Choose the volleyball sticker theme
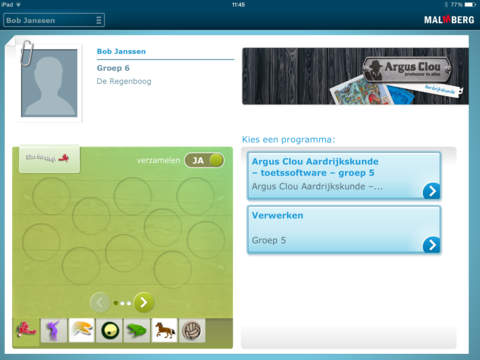Viewport: 480px width, 360px height. pyautogui.click(x=192, y=330)
